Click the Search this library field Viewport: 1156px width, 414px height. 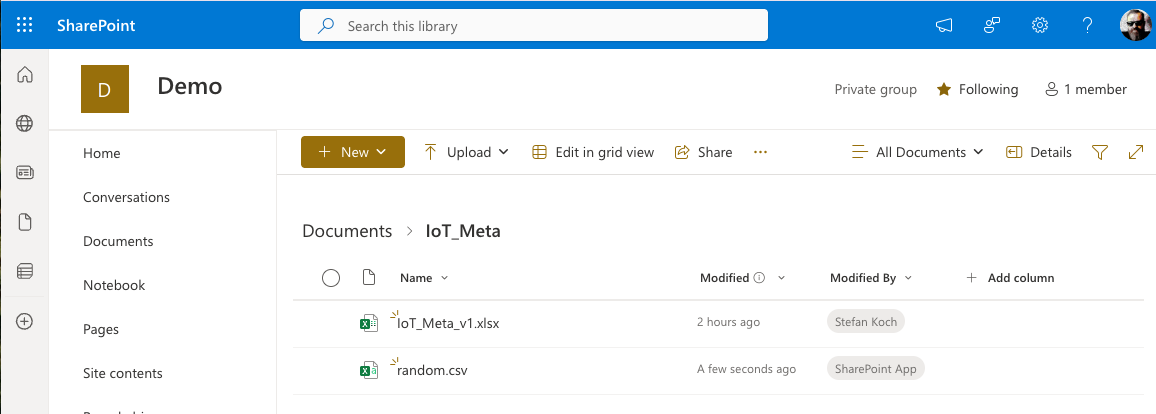[534, 26]
